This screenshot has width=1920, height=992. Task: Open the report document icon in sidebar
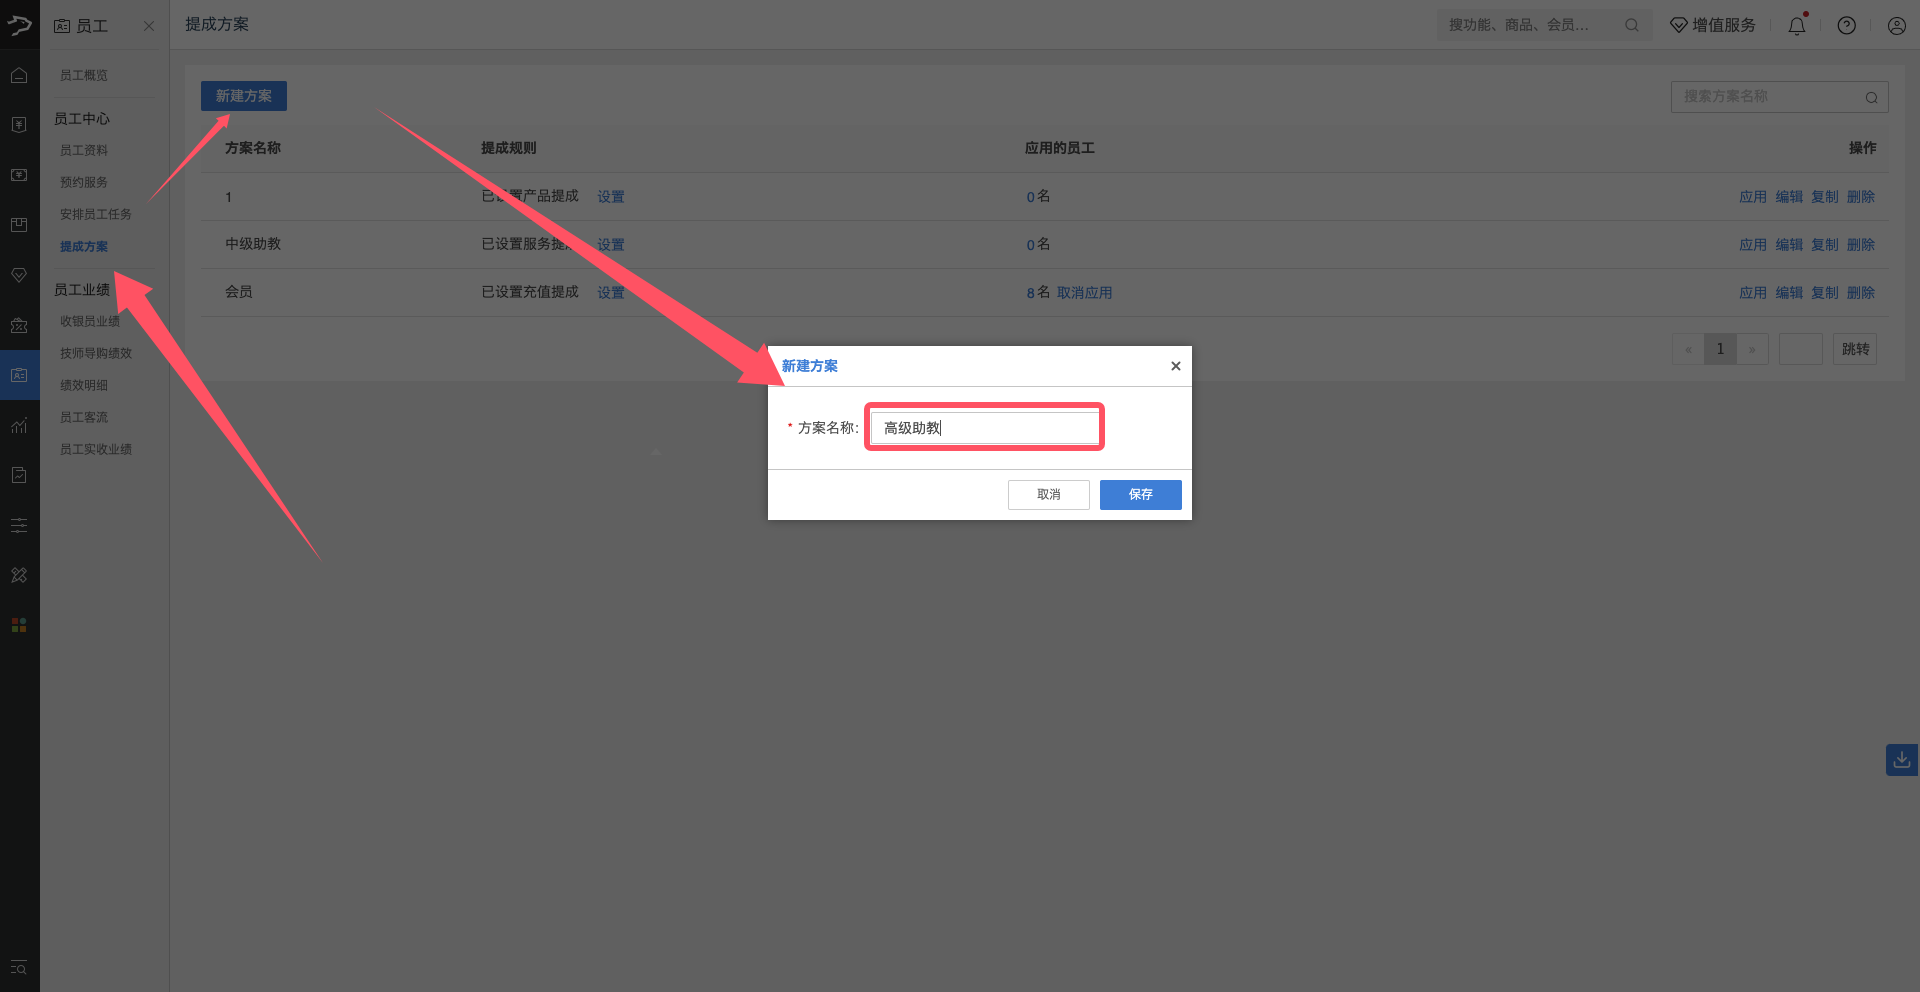(19, 475)
